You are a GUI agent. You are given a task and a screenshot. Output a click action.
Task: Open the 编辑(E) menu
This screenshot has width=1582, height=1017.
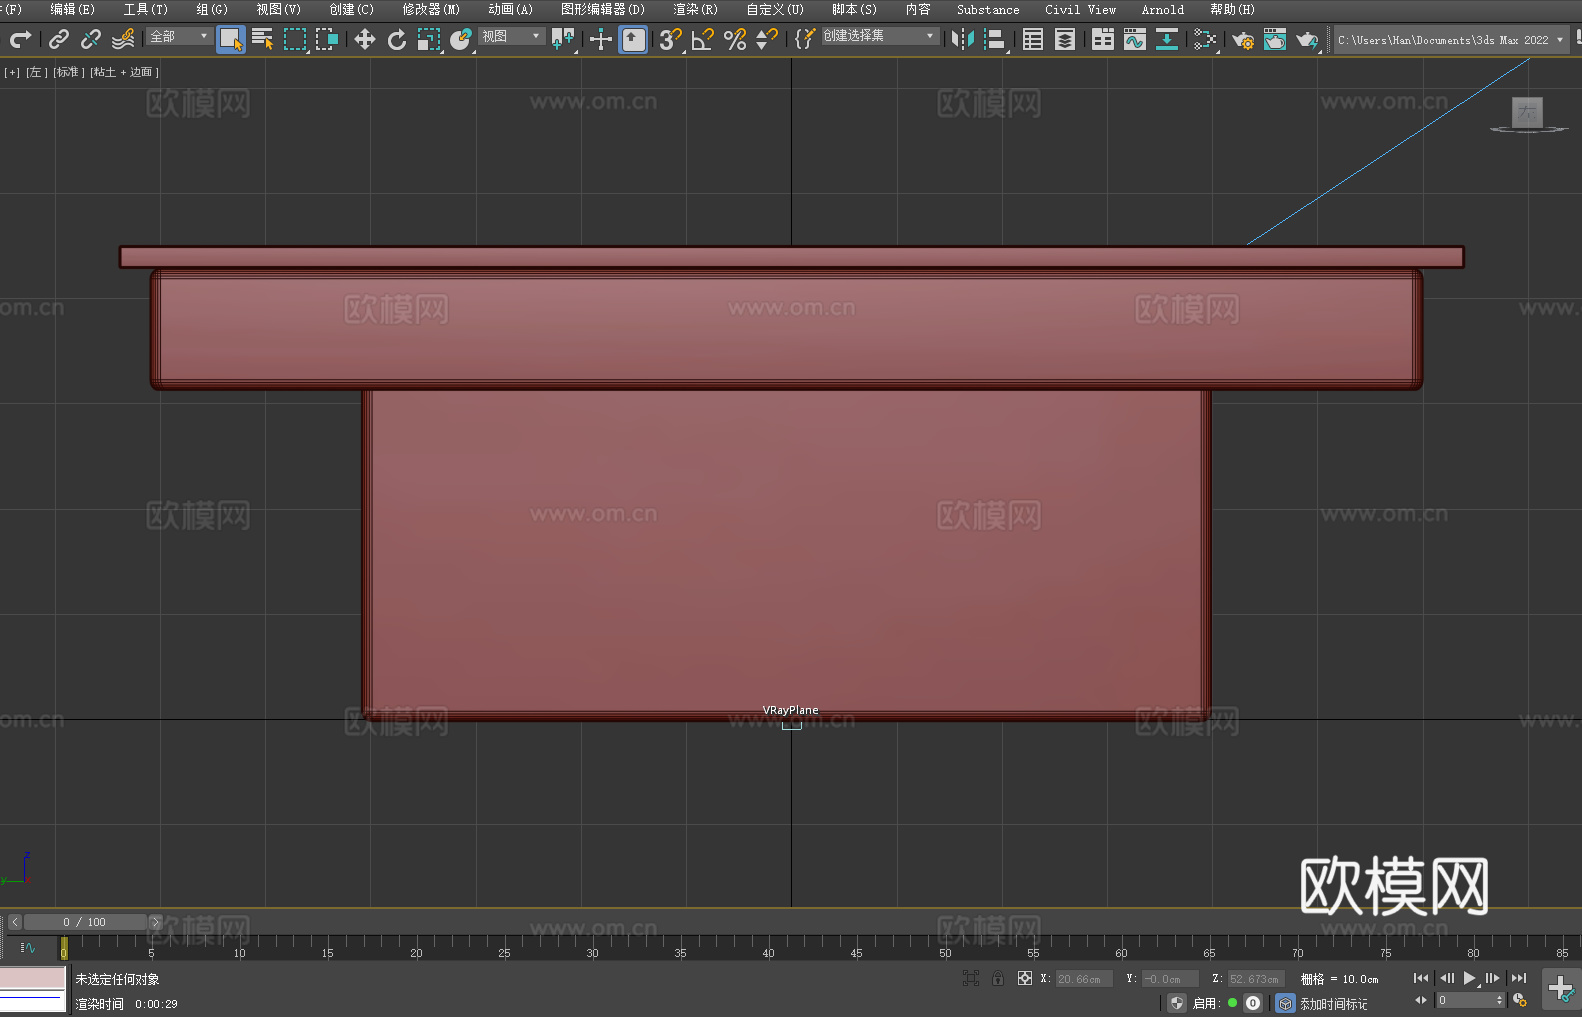[x=73, y=10]
